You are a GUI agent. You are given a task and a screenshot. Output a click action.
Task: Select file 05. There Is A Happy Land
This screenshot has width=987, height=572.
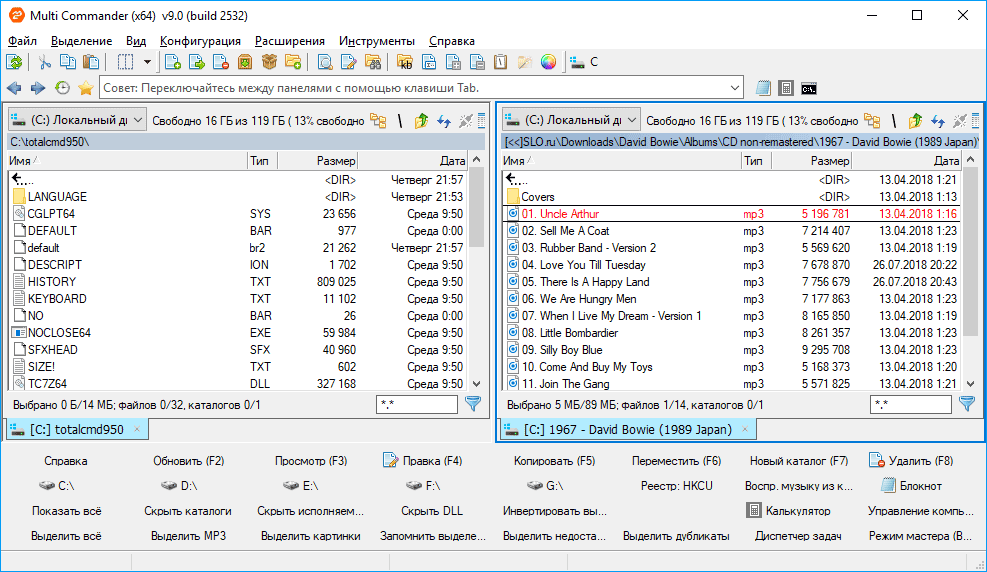[x=731, y=282]
